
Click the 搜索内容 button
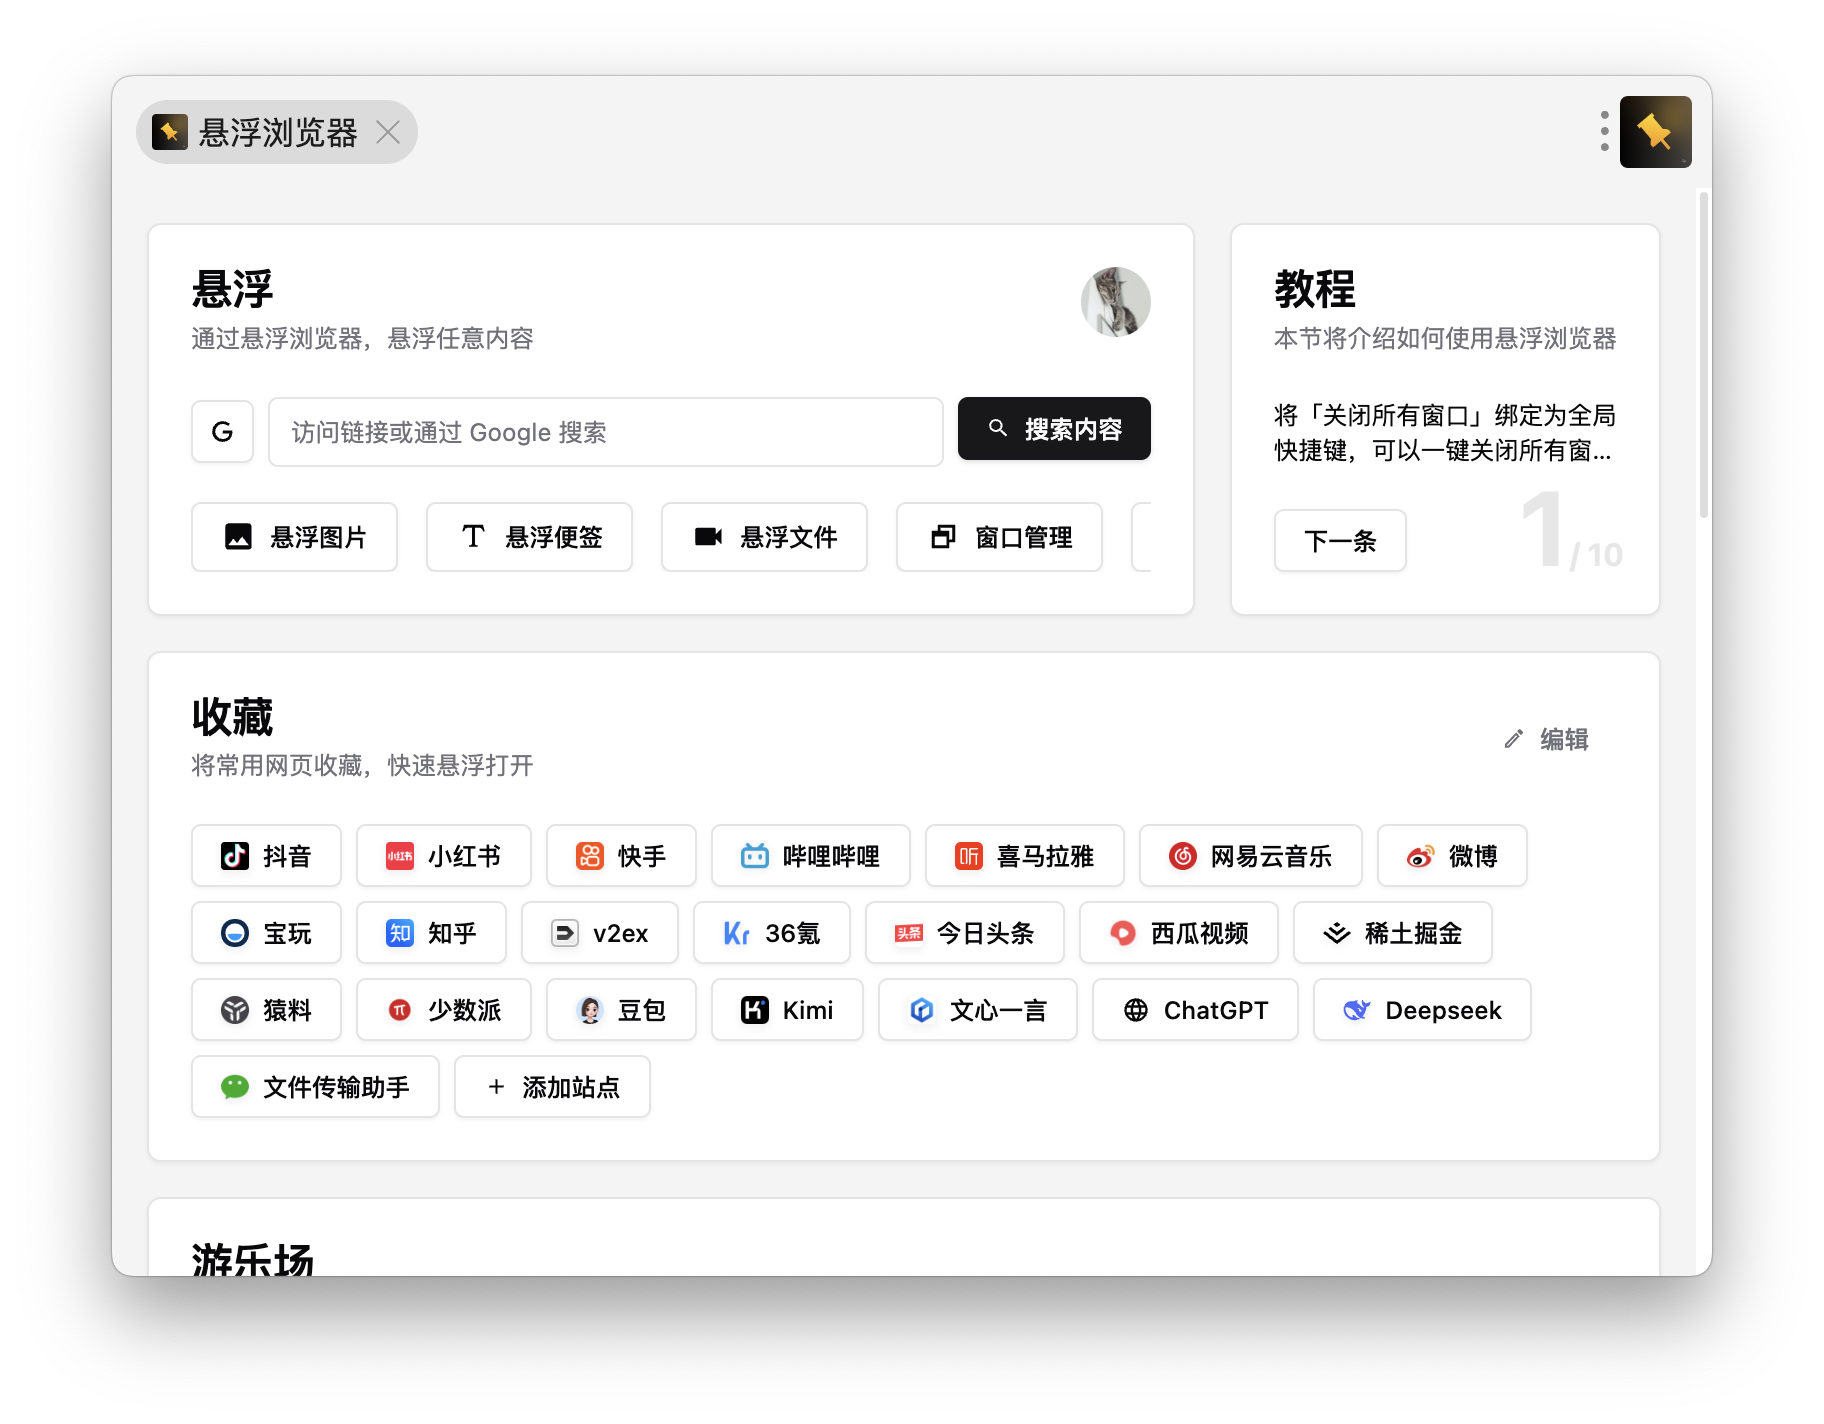1054,429
